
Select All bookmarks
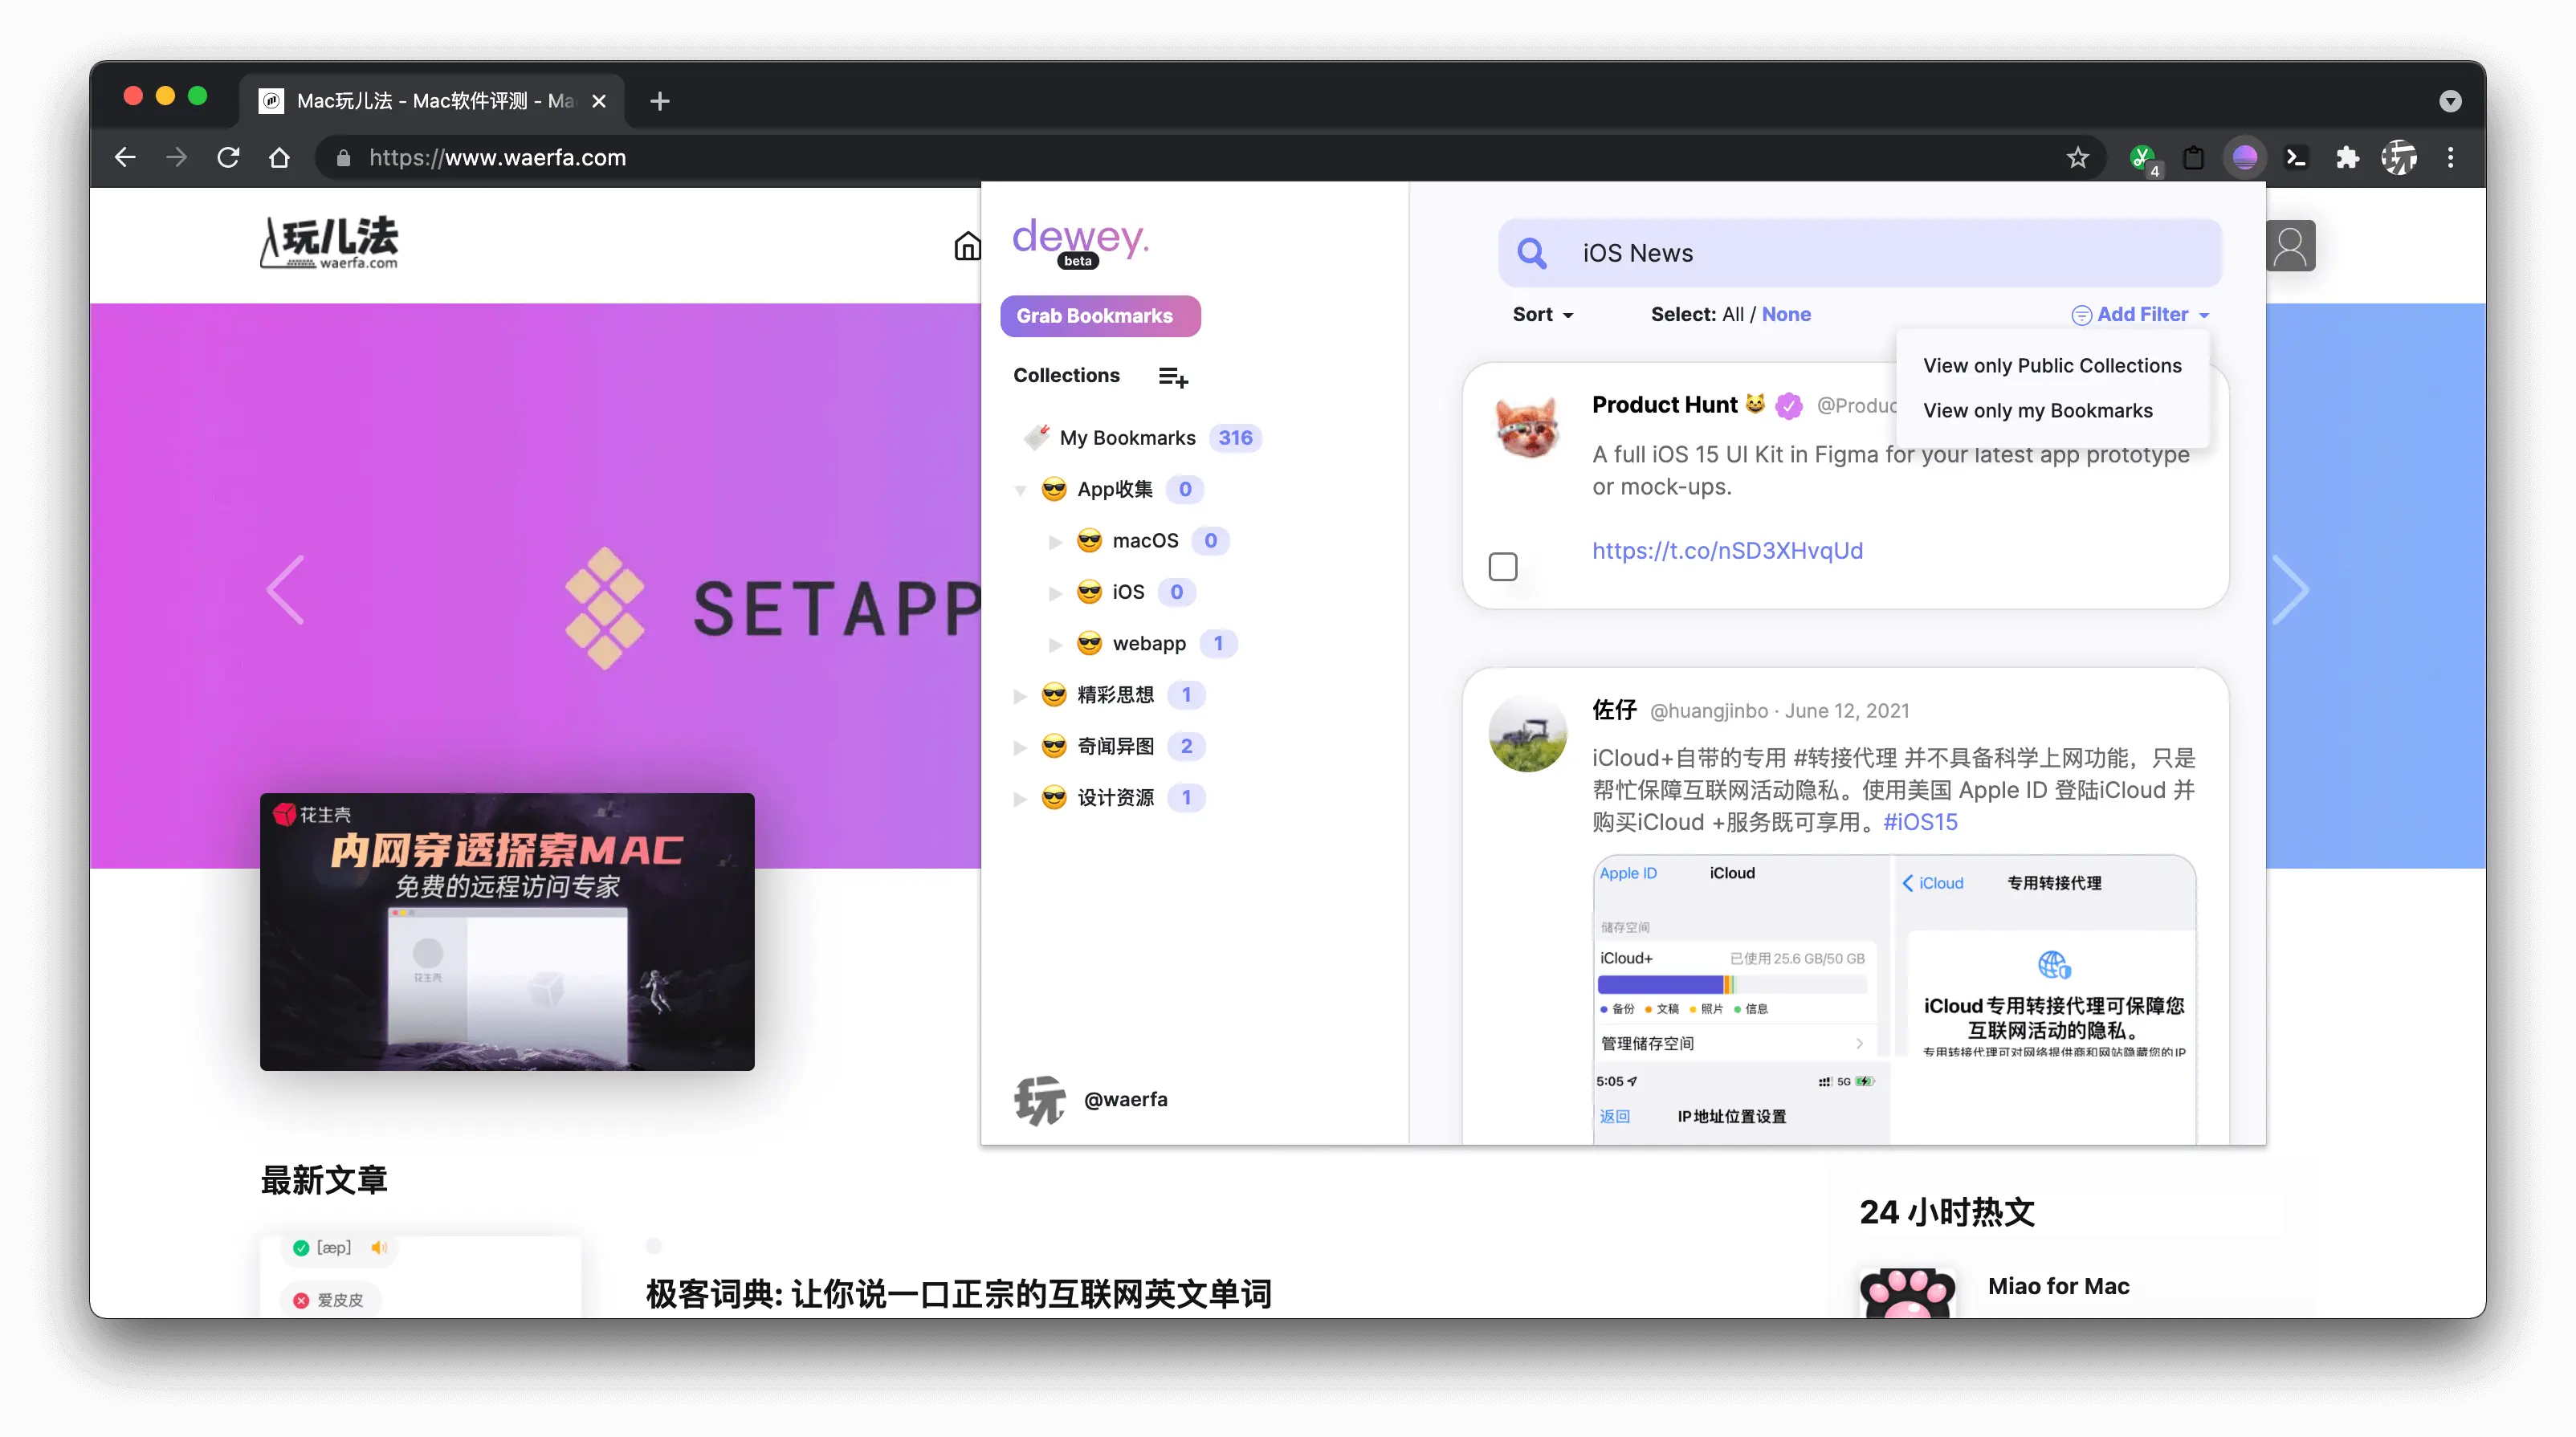pyautogui.click(x=1733, y=315)
